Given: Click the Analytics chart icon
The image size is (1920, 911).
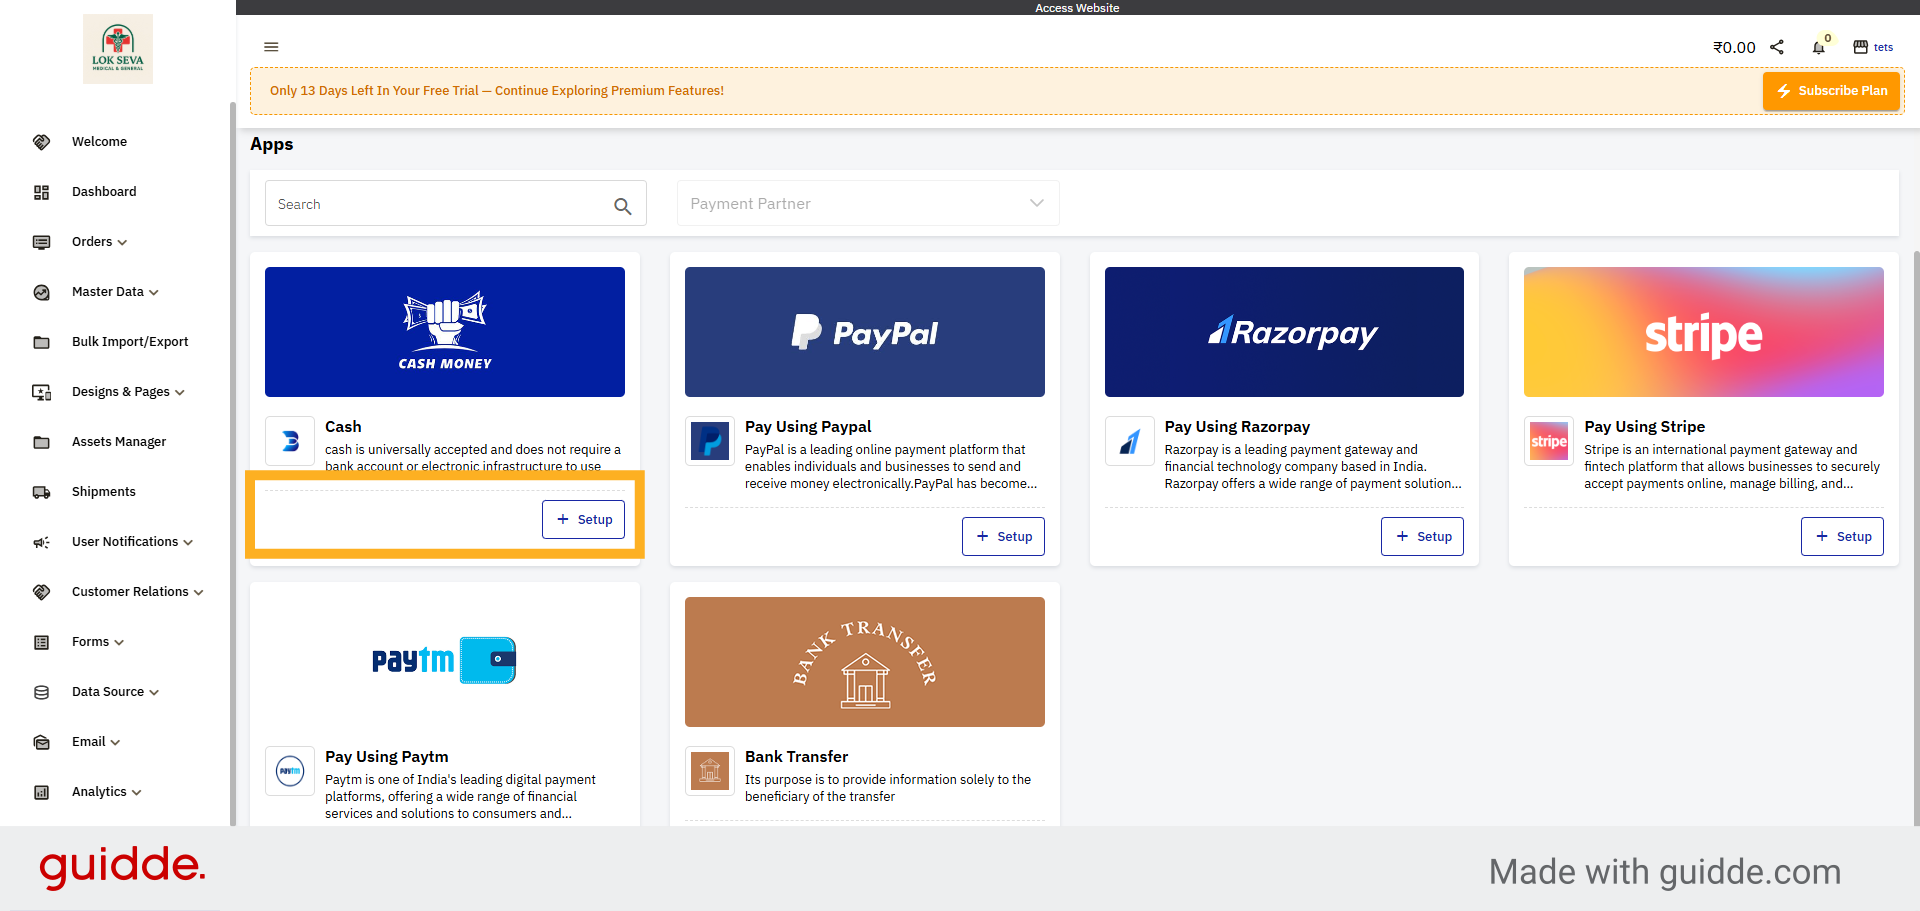Looking at the screenshot, I should [41, 792].
